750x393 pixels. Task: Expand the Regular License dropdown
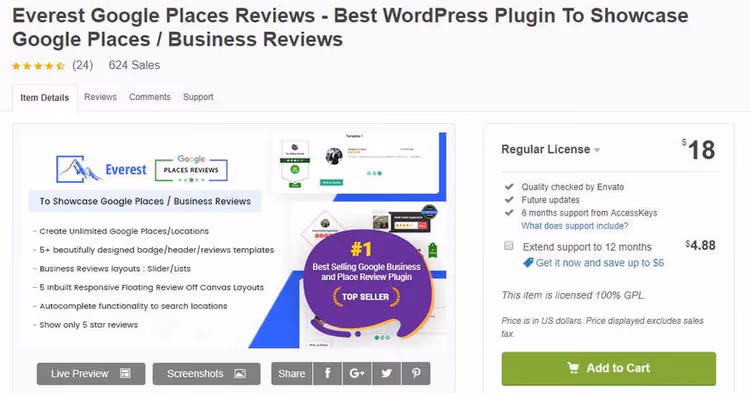tap(551, 149)
